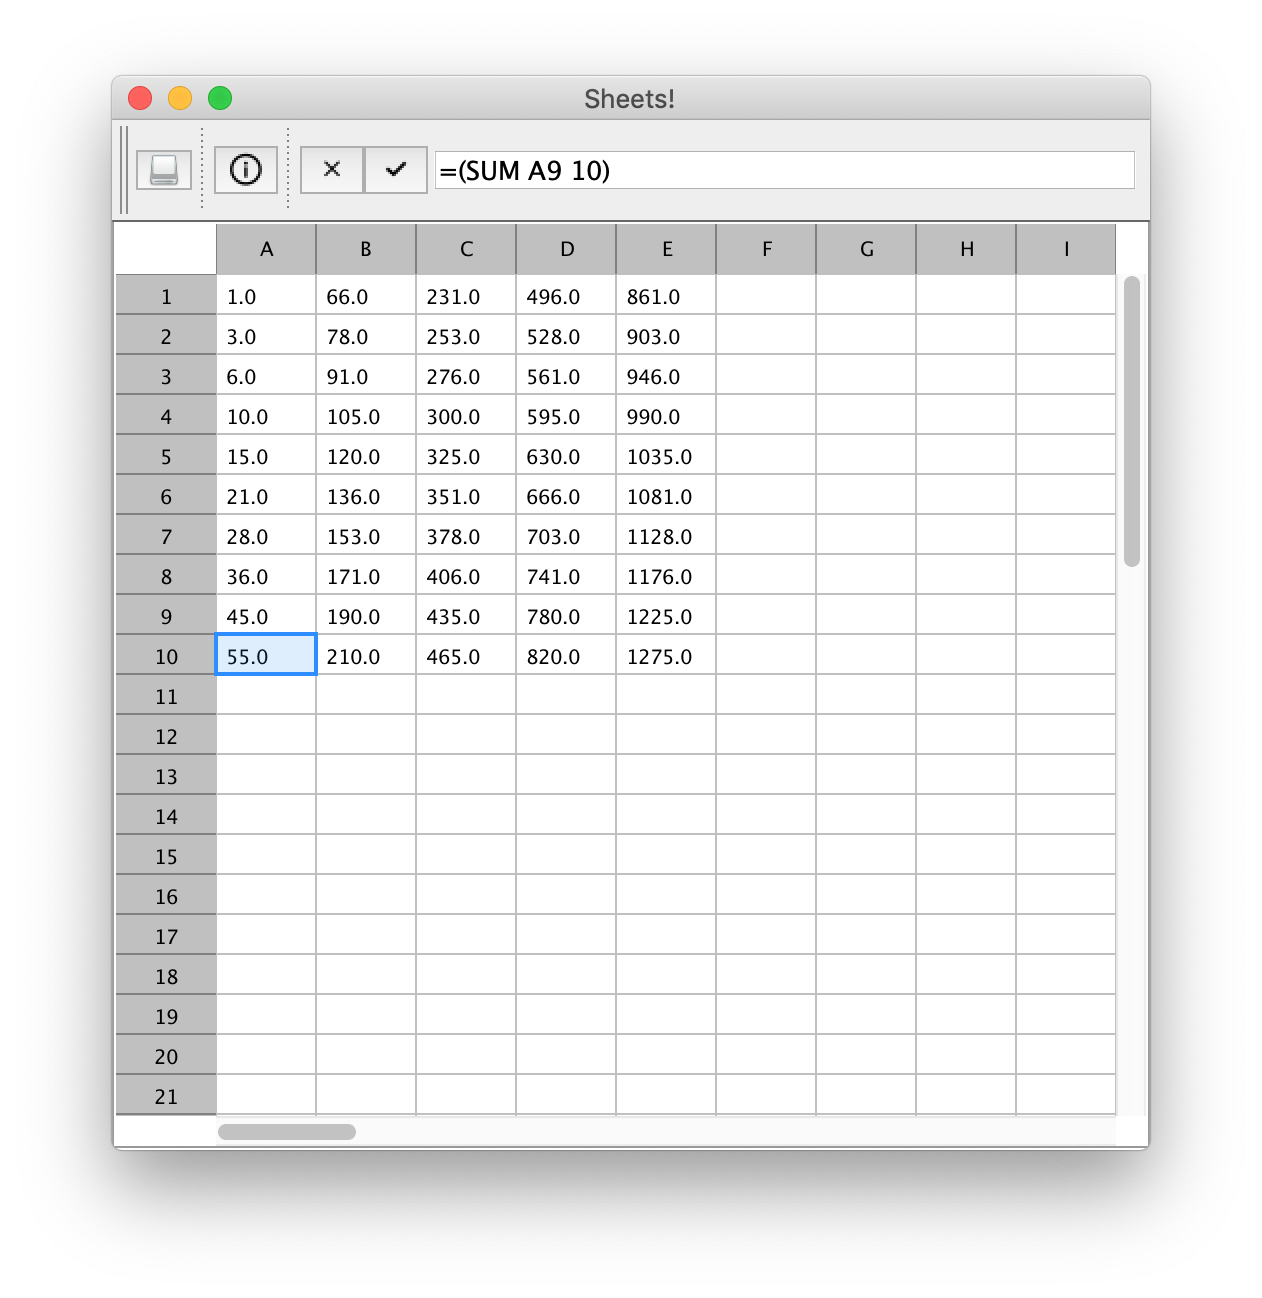
Task: Select cell containing 630.0
Action: (566, 456)
